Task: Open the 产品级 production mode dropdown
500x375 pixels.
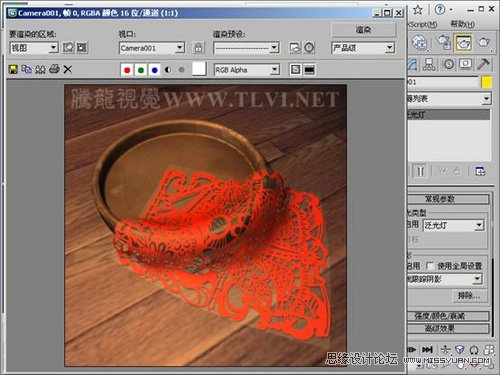Action: pyautogui.click(x=363, y=48)
